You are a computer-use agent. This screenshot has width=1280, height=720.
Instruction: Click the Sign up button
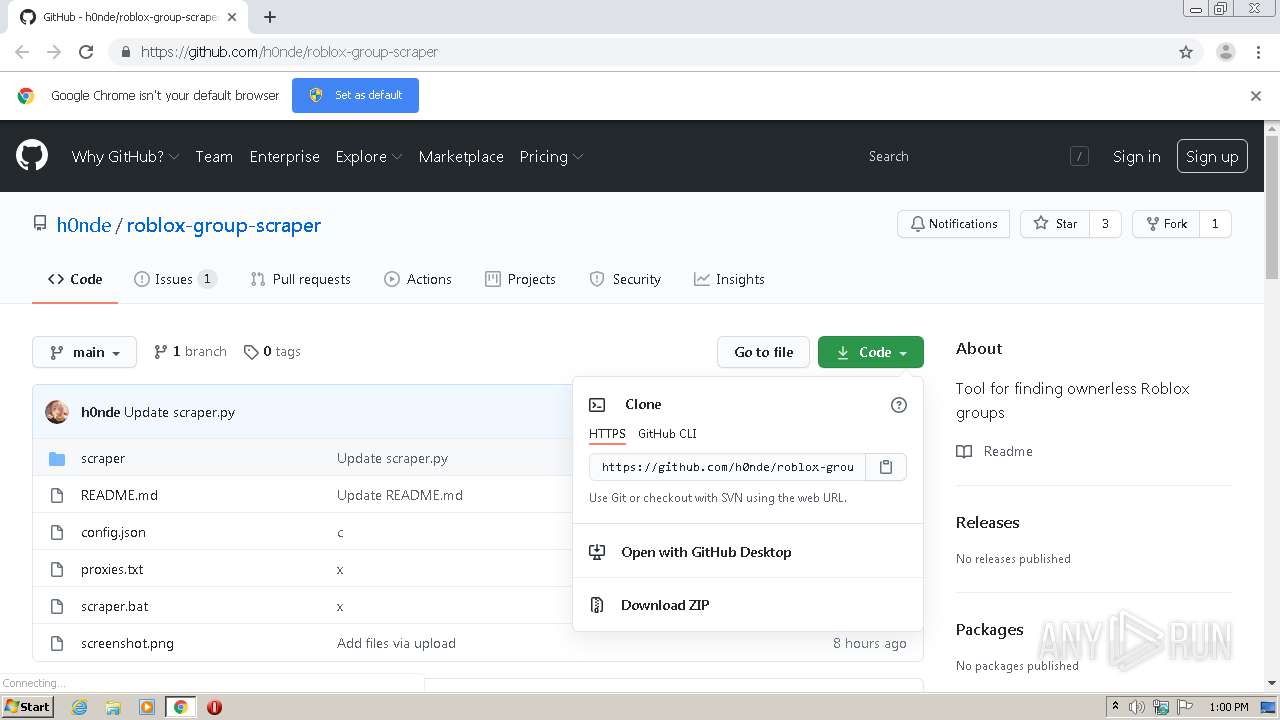pos(1212,156)
